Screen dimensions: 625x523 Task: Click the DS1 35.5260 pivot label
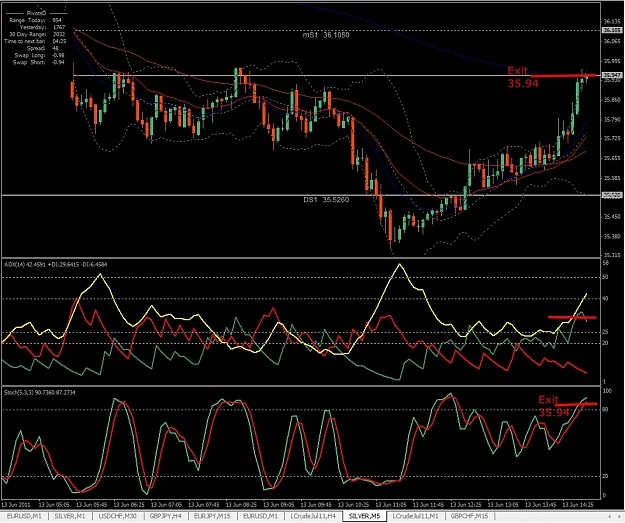tap(326, 199)
